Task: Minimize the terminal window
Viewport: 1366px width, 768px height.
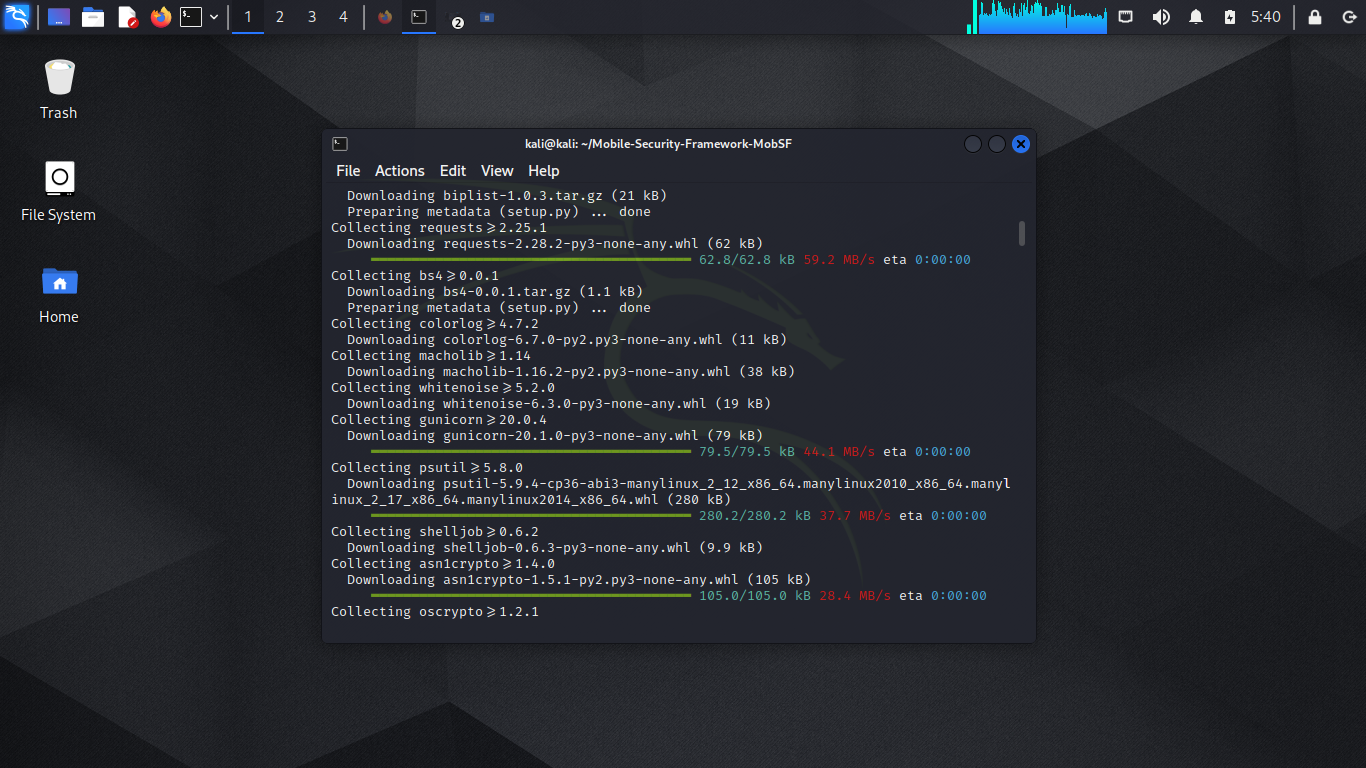Action: tap(973, 144)
